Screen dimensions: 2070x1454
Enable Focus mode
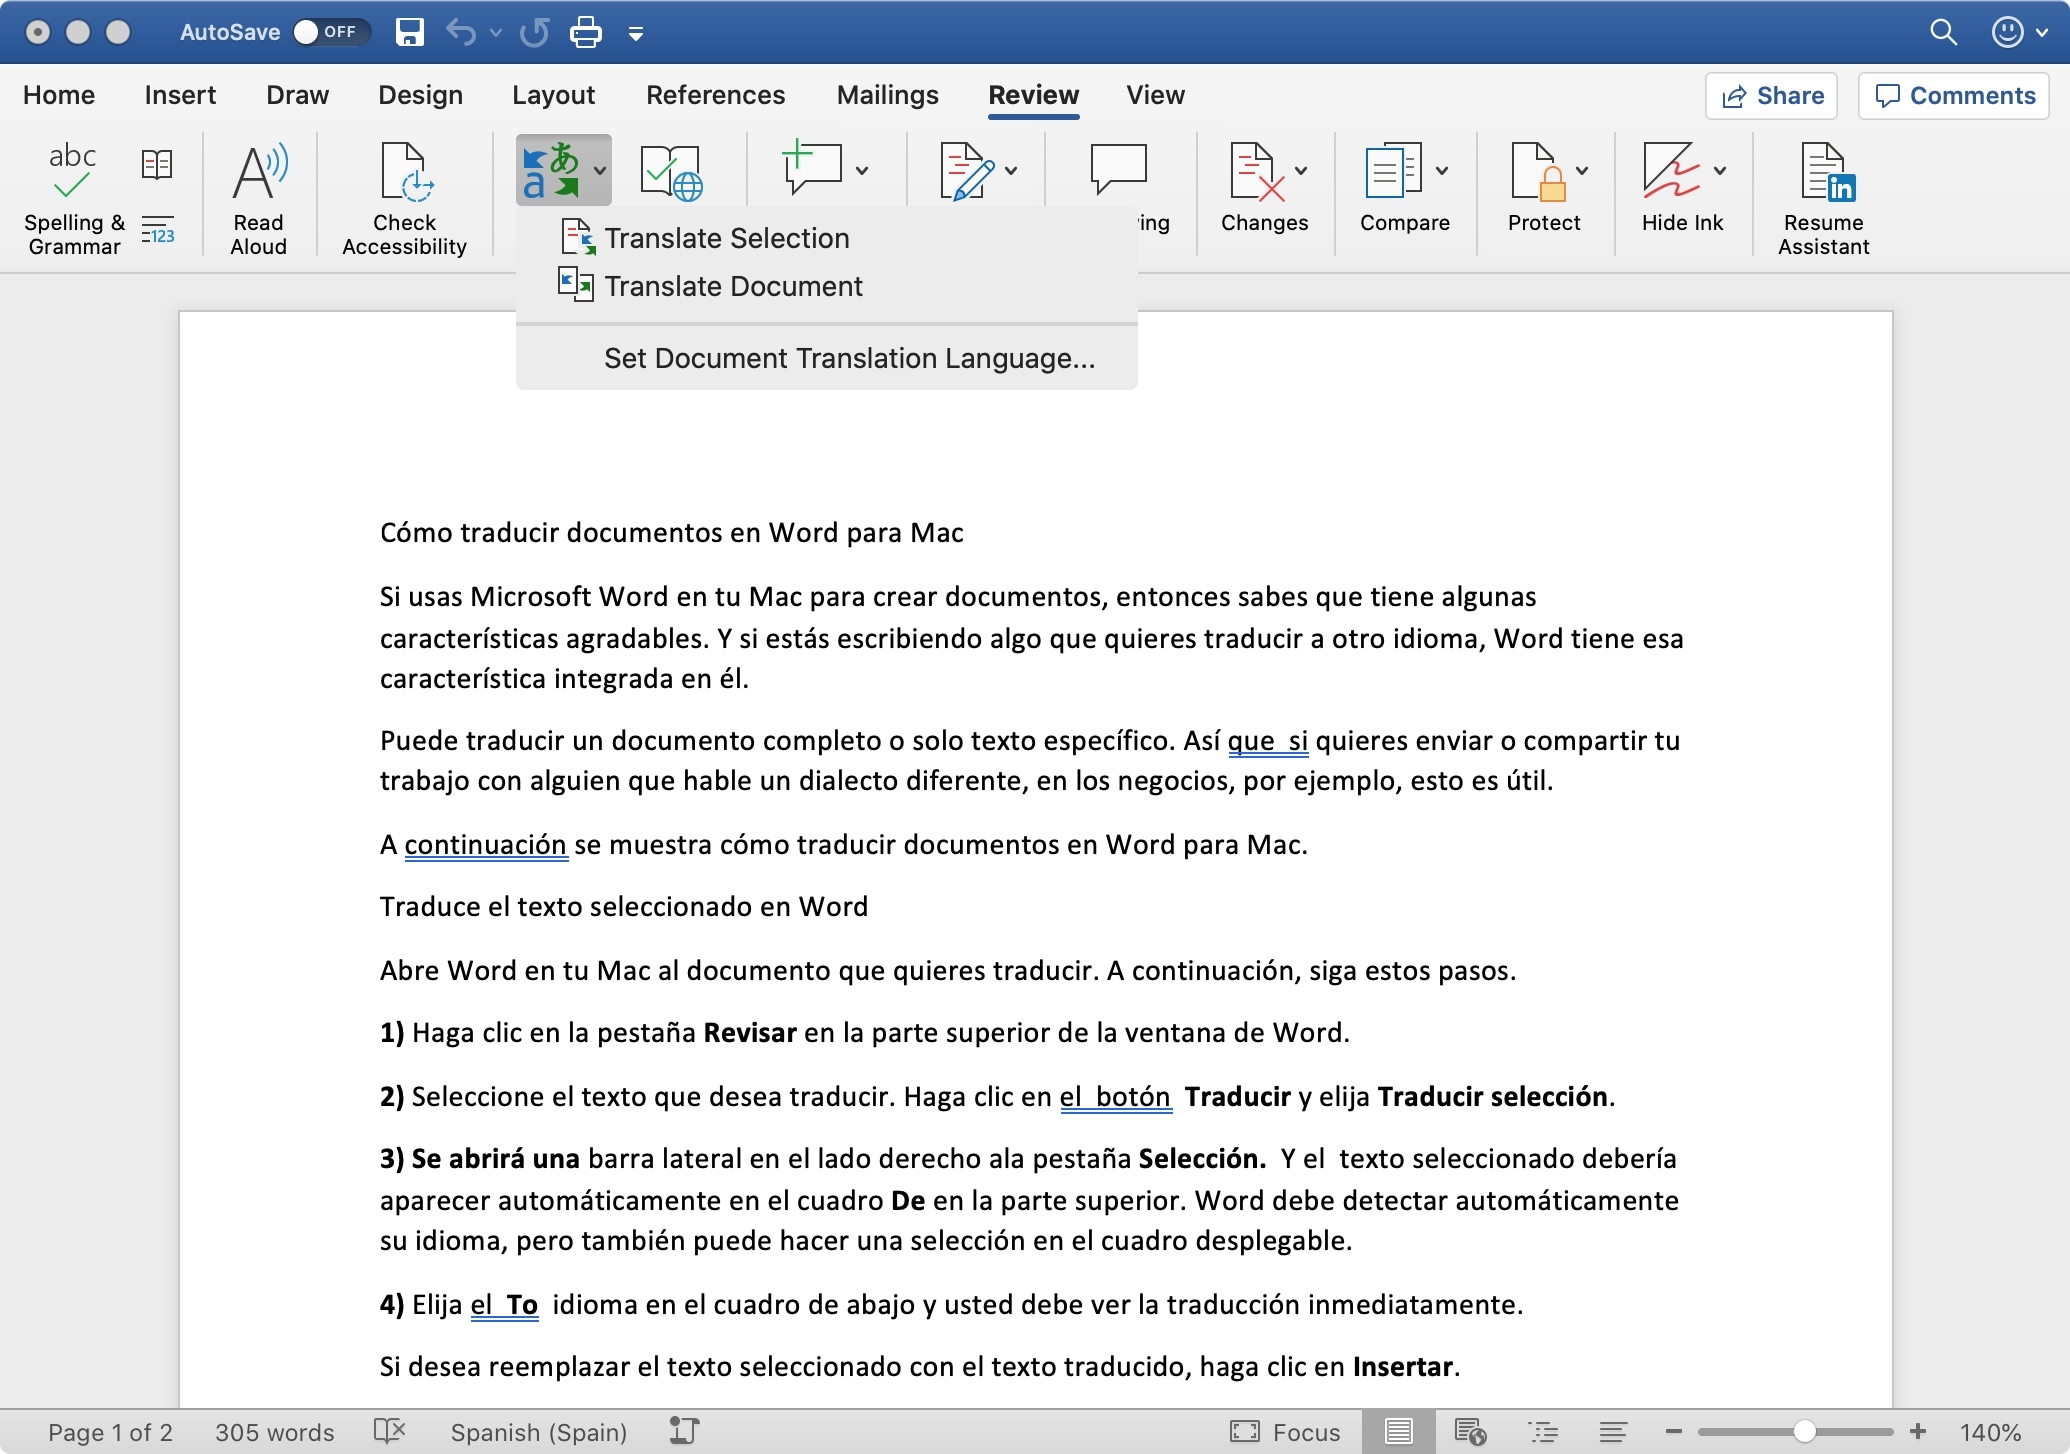(1285, 1432)
